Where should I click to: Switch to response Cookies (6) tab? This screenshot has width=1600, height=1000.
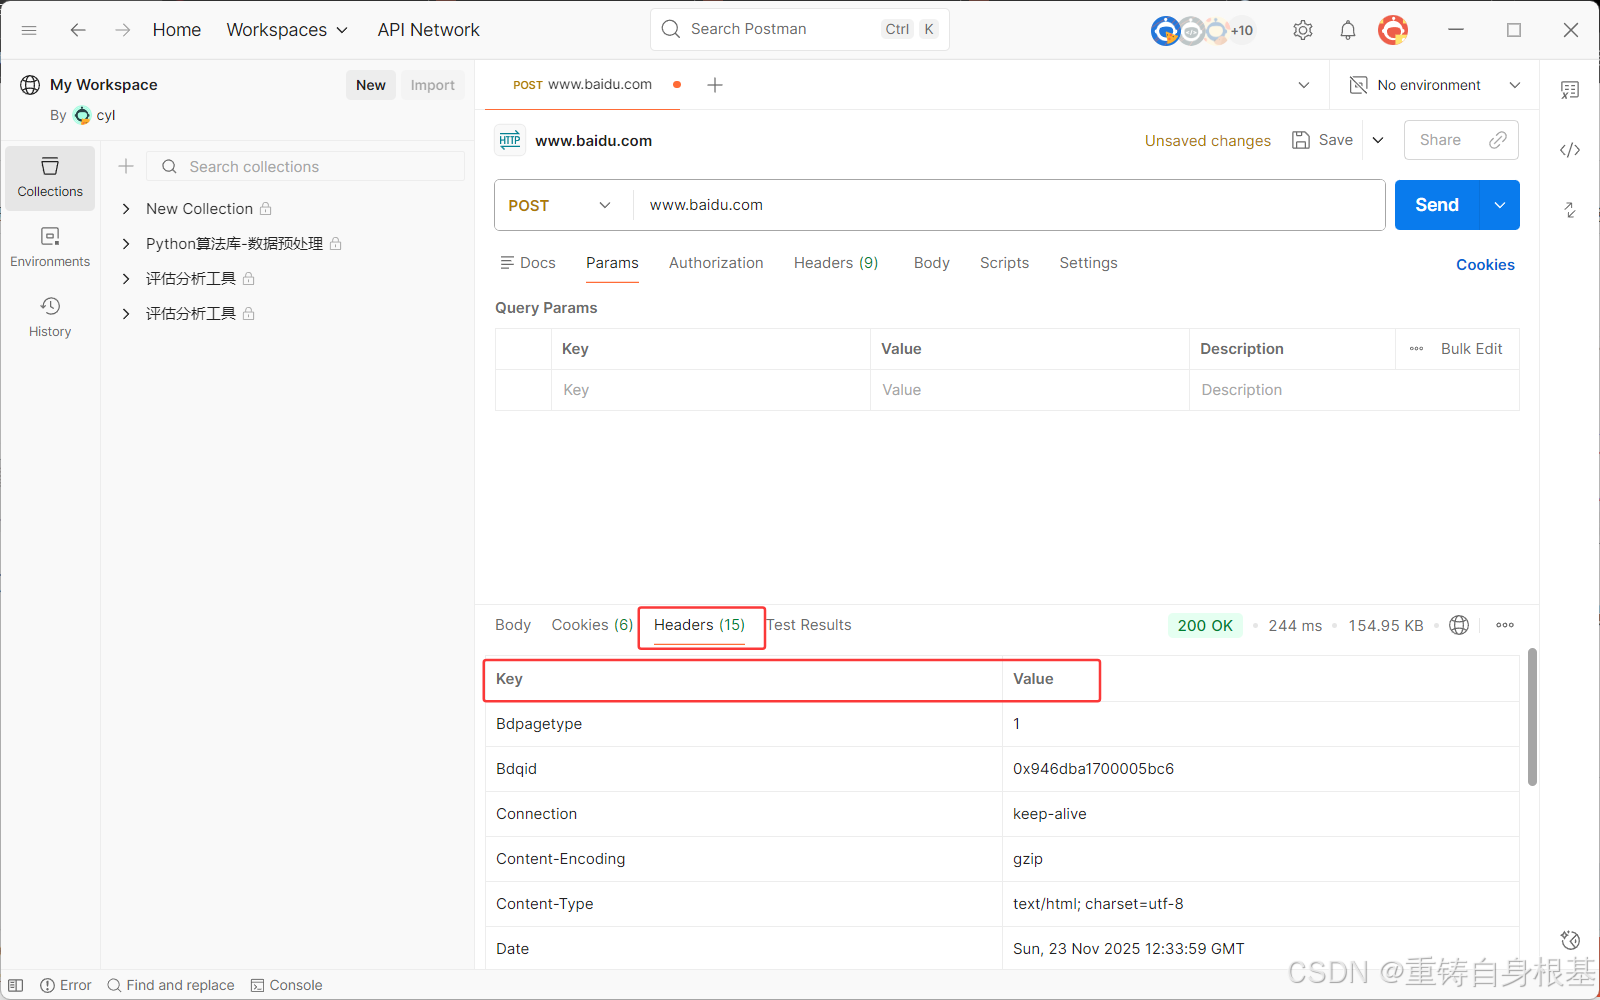point(592,625)
